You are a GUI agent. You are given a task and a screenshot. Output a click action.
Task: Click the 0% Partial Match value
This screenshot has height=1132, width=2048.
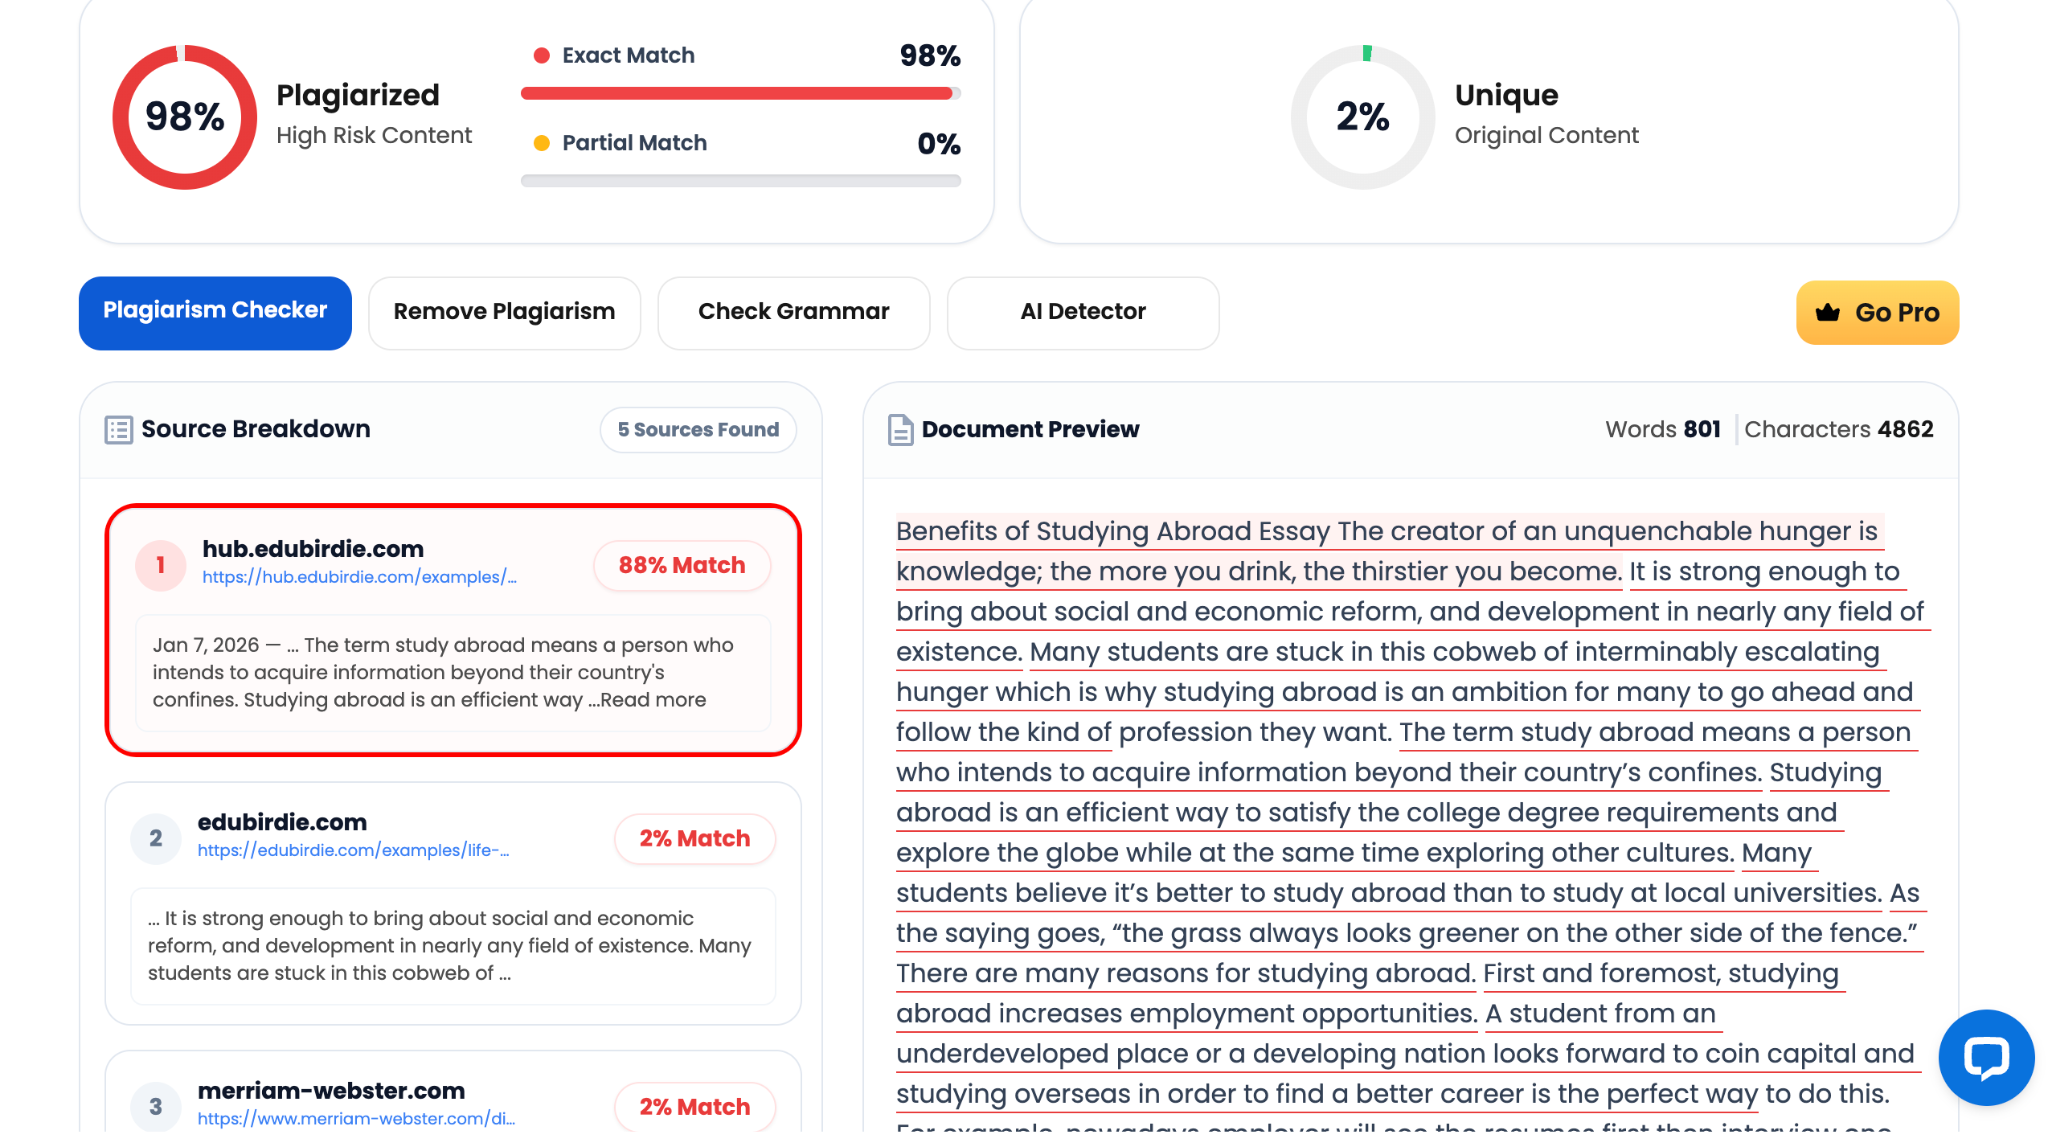click(939, 144)
